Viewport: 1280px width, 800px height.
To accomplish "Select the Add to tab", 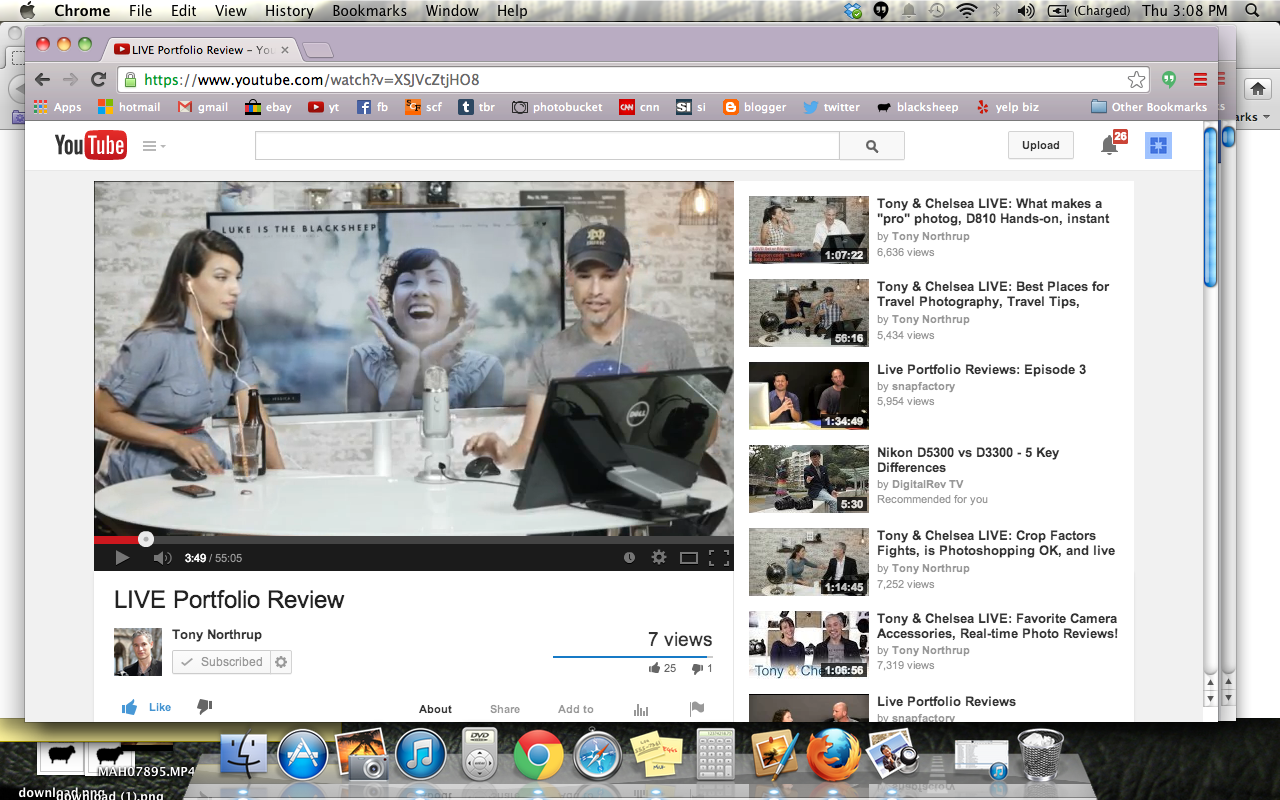I will click(x=576, y=709).
